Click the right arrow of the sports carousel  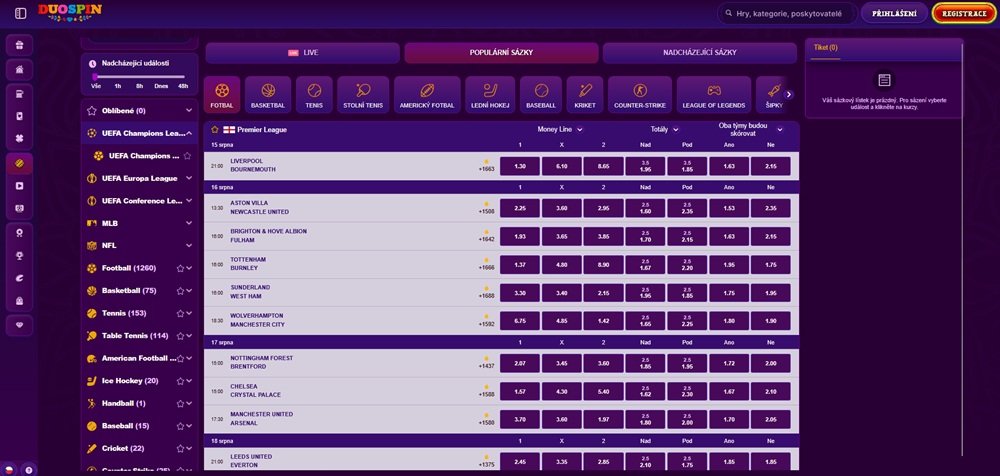pos(788,94)
